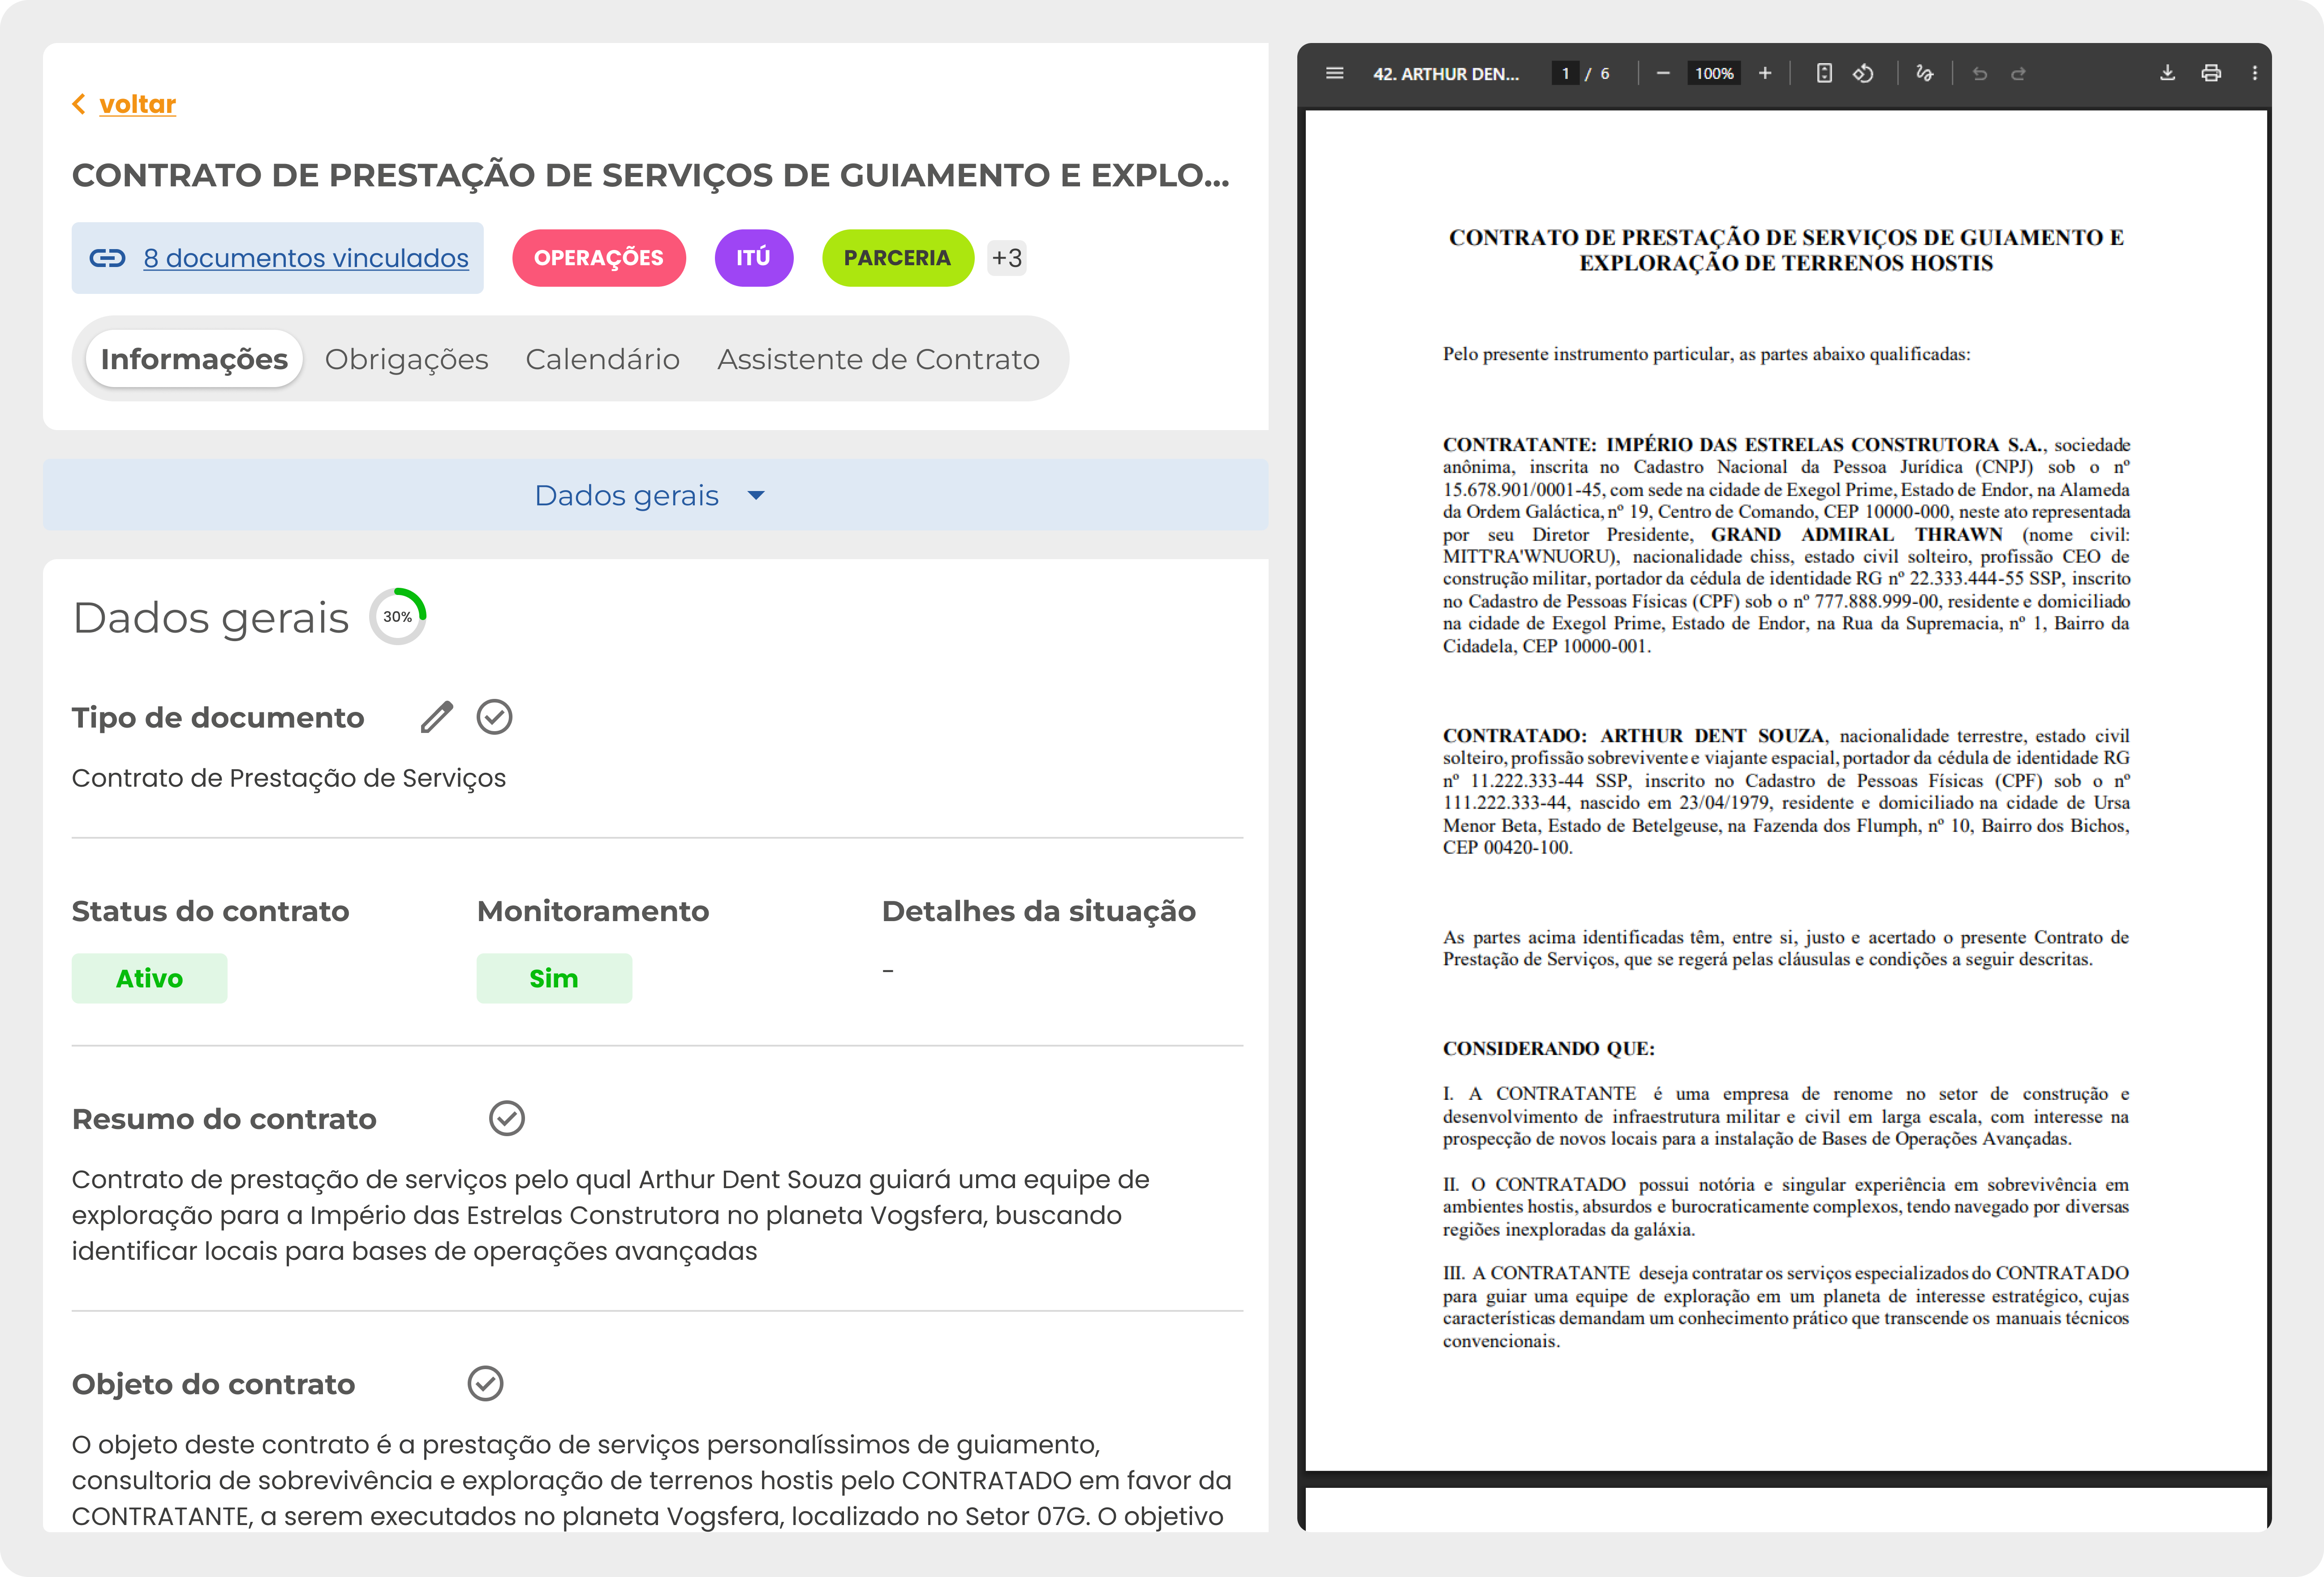The height and width of the screenshot is (1577, 2324).
Task: Download the contract PDF
Action: pyautogui.click(x=2167, y=72)
